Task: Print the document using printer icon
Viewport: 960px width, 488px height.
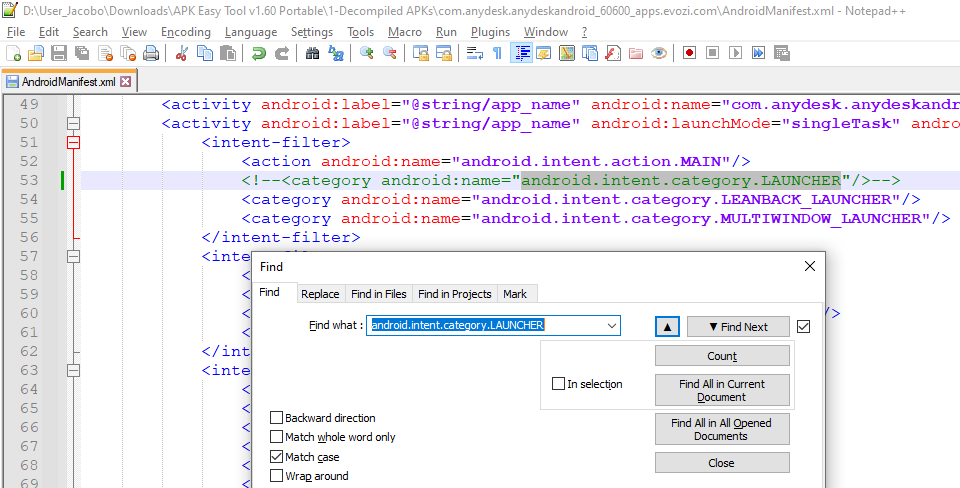Action: click(x=151, y=53)
